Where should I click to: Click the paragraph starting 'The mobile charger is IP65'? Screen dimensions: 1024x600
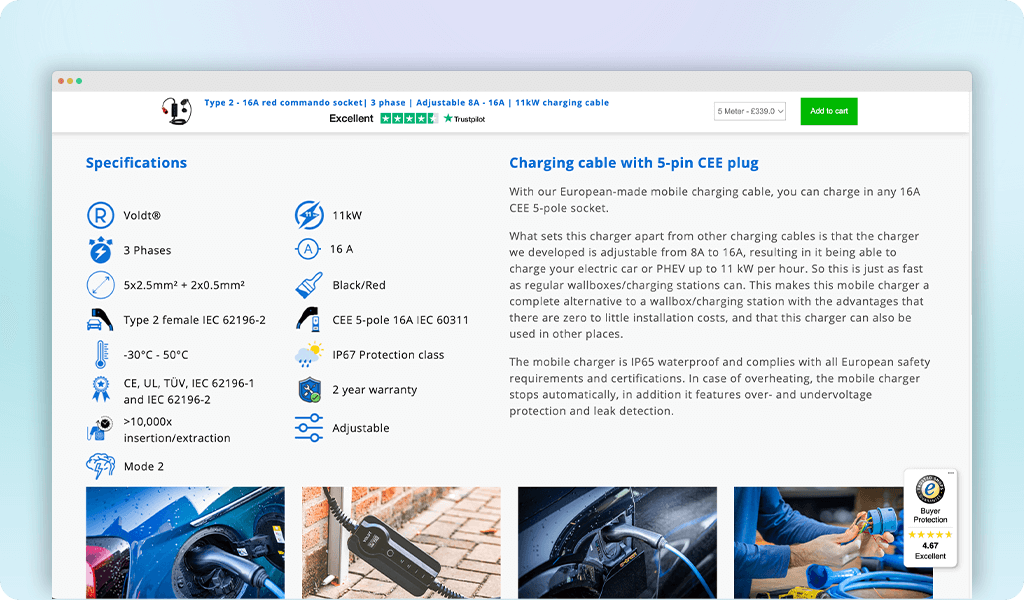[720, 387]
